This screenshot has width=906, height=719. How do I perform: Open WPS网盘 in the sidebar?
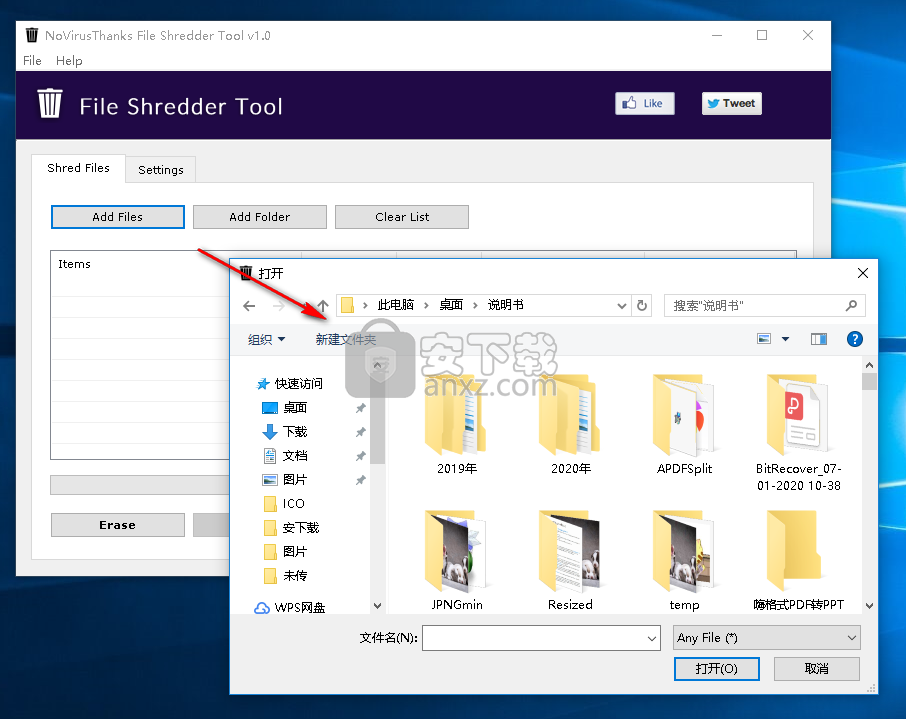pyautogui.click(x=299, y=607)
